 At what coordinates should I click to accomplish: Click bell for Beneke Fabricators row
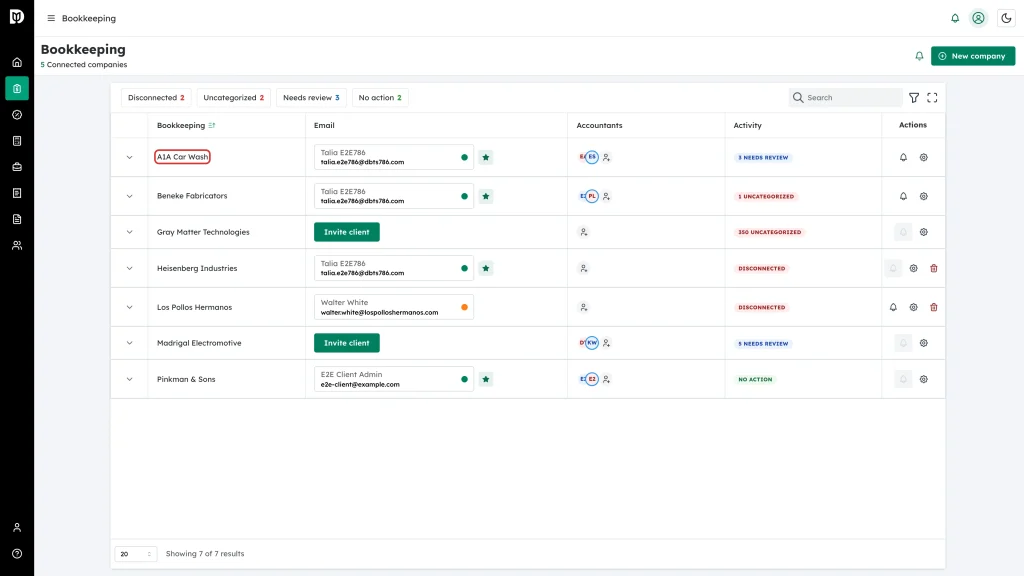point(903,197)
